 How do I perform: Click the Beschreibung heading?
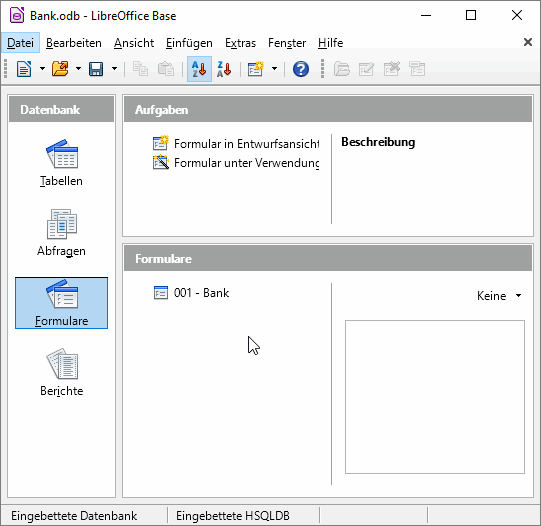tap(378, 142)
